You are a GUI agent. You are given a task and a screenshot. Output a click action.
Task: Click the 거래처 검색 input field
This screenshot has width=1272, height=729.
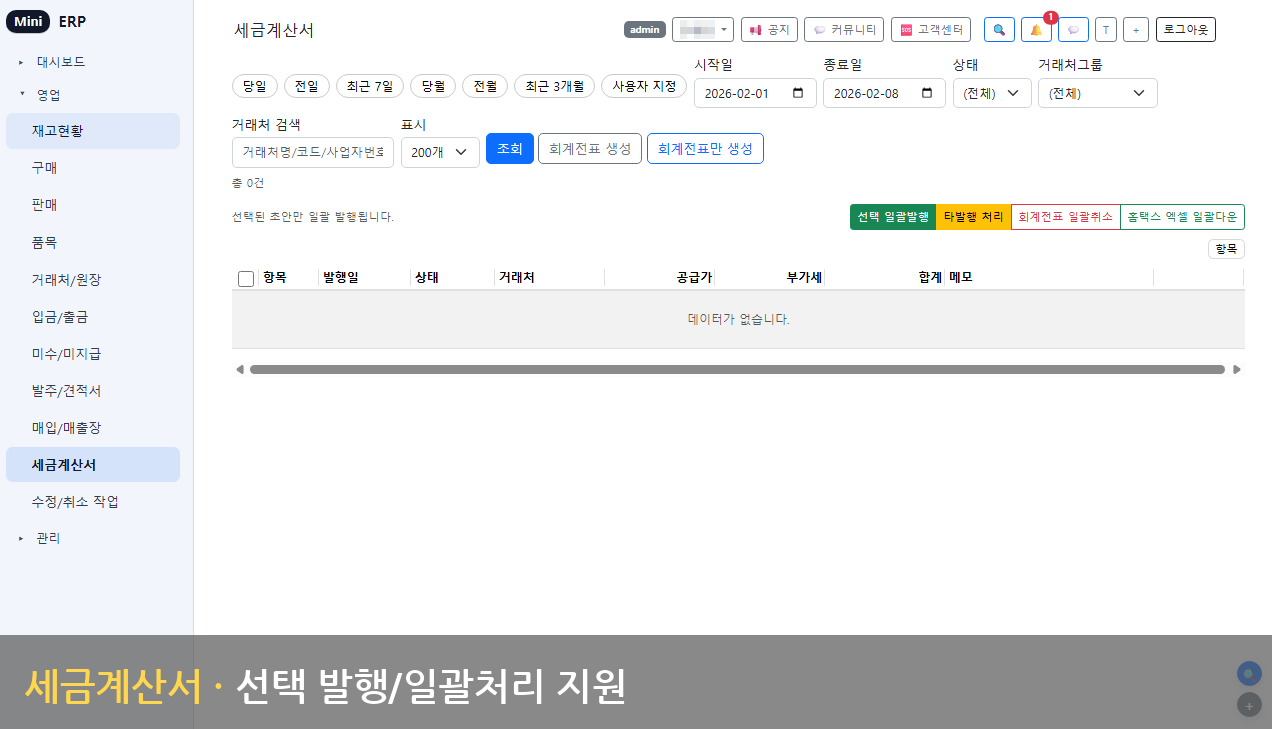(313, 152)
